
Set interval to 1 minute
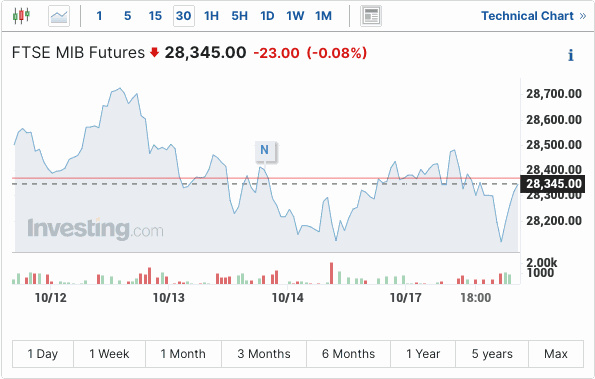(99, 16)
